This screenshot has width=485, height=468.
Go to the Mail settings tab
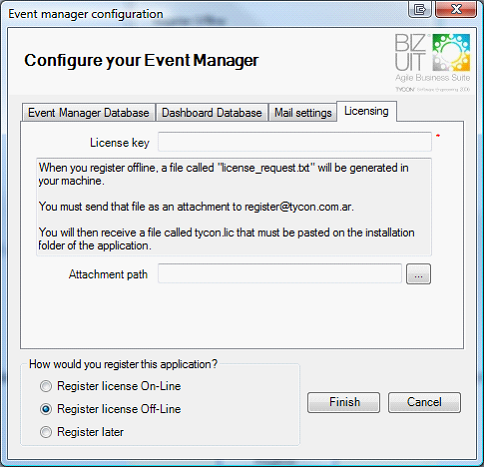click(x=303, y=113)
